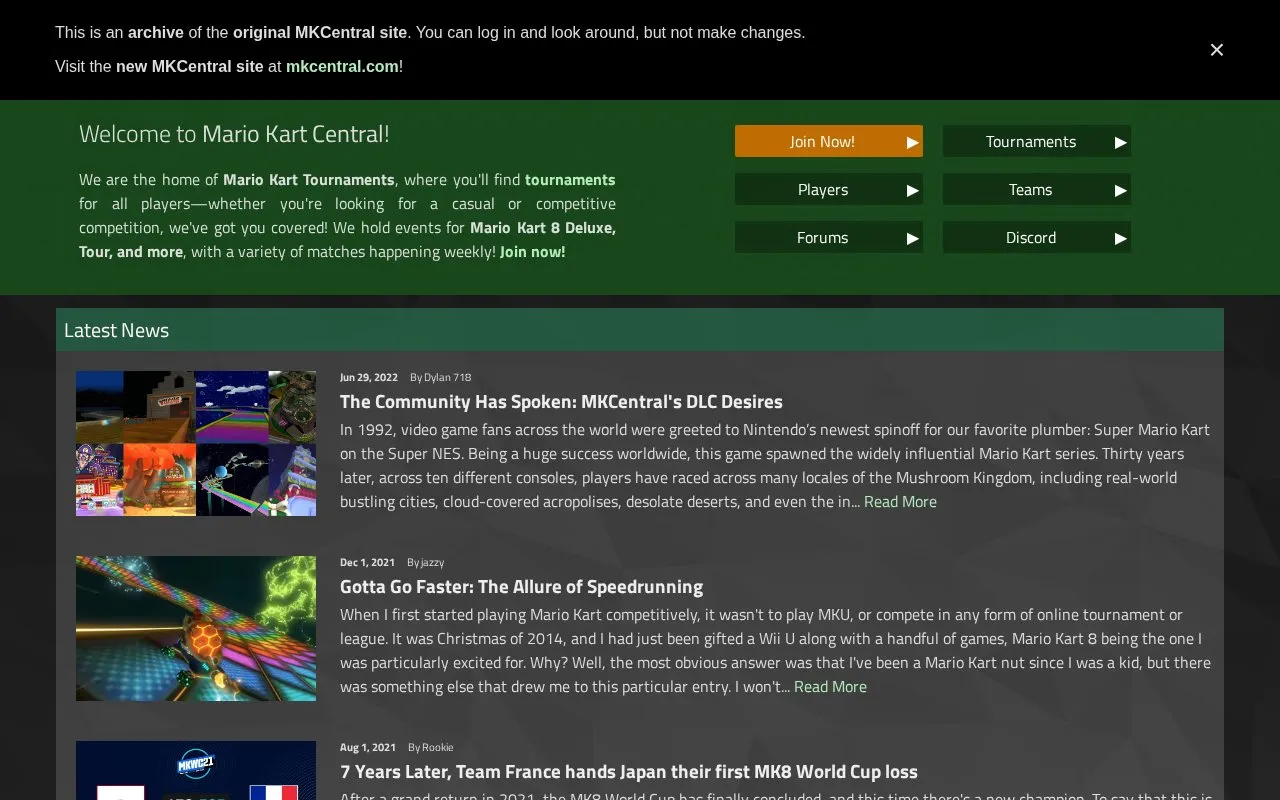The image size is (1280, 800).
Task: Open '7 Years Later, Team France' article title
Action: pyautogui.click(x=628, y=771)
